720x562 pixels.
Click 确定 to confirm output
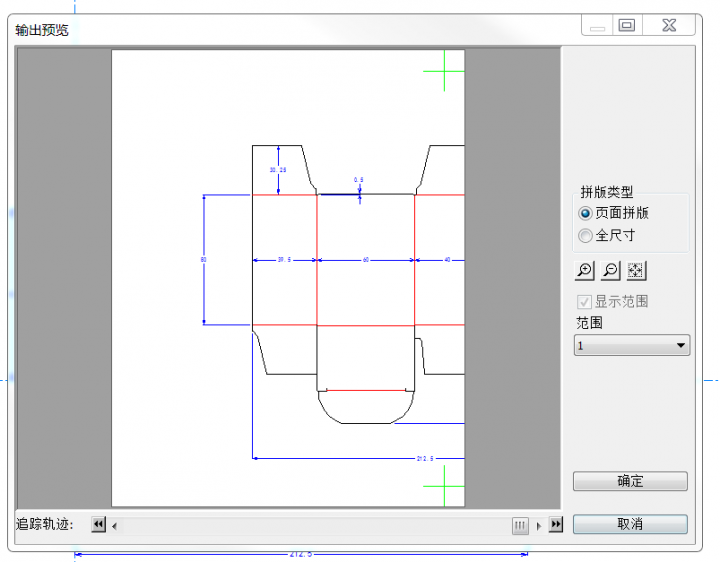pyautogui.click(x=630, y=481)
